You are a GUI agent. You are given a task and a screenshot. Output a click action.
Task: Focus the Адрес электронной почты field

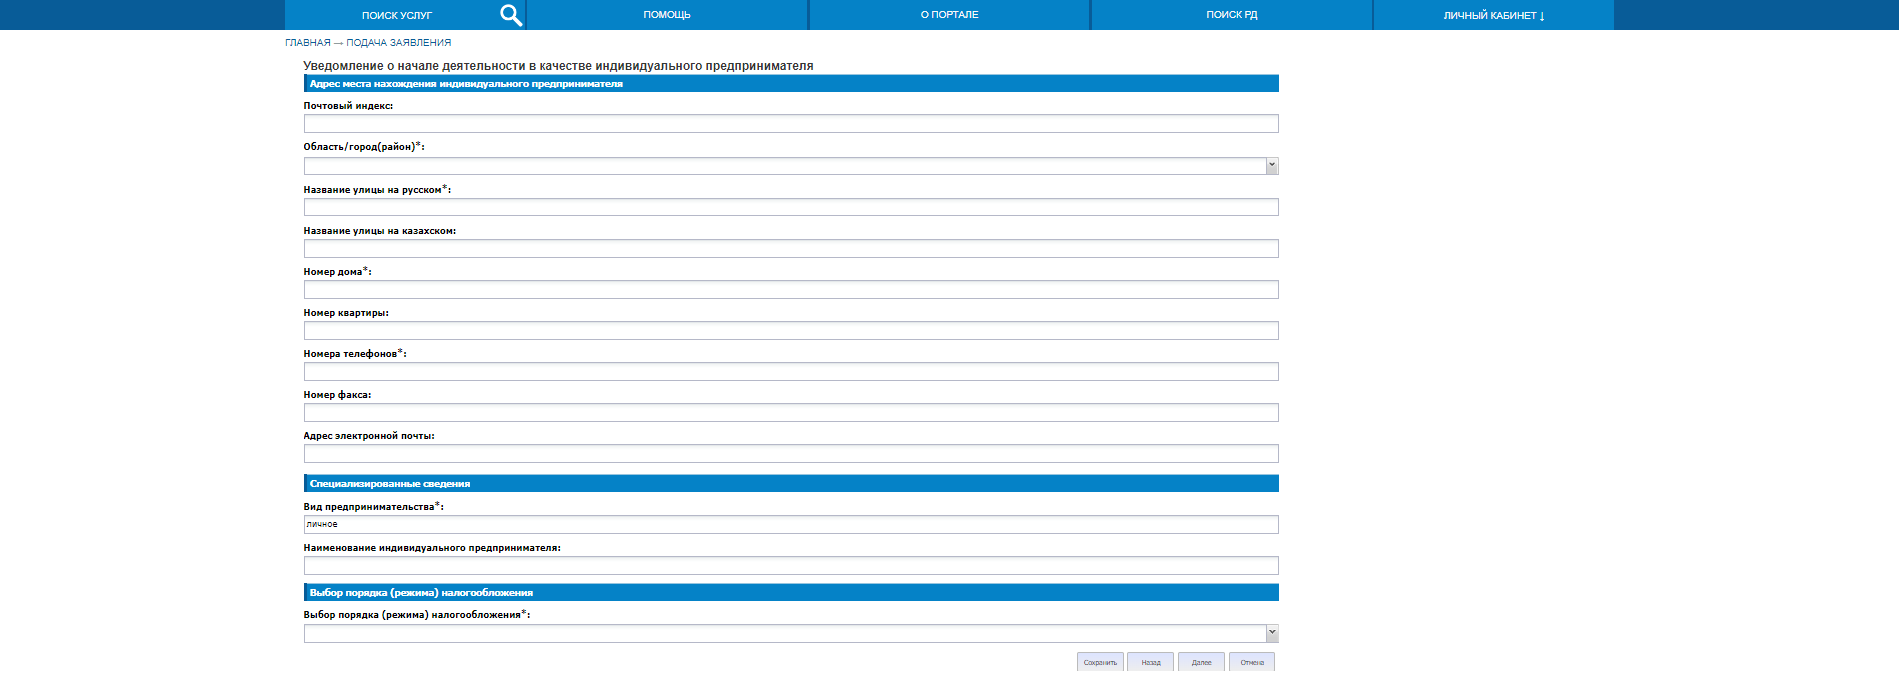791,454
